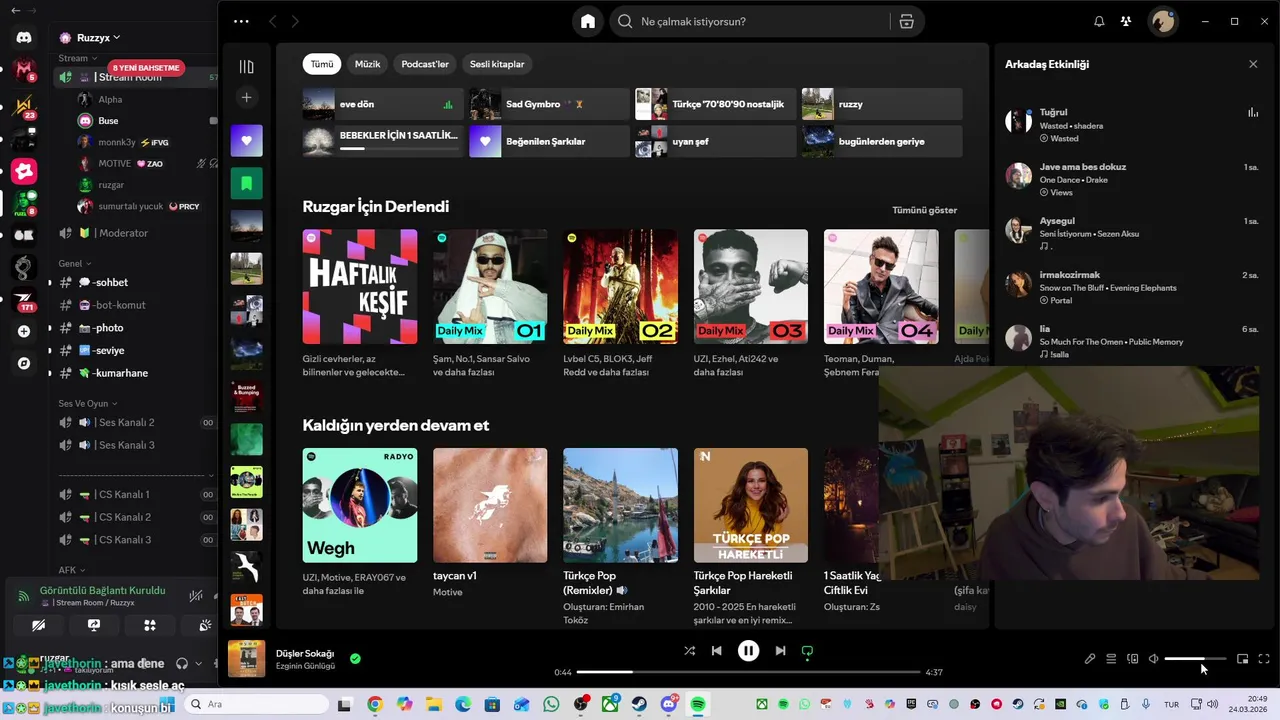This screenshot has width=1280, height=720.
Task: Add a server in Discord
Action: point(24,331)
